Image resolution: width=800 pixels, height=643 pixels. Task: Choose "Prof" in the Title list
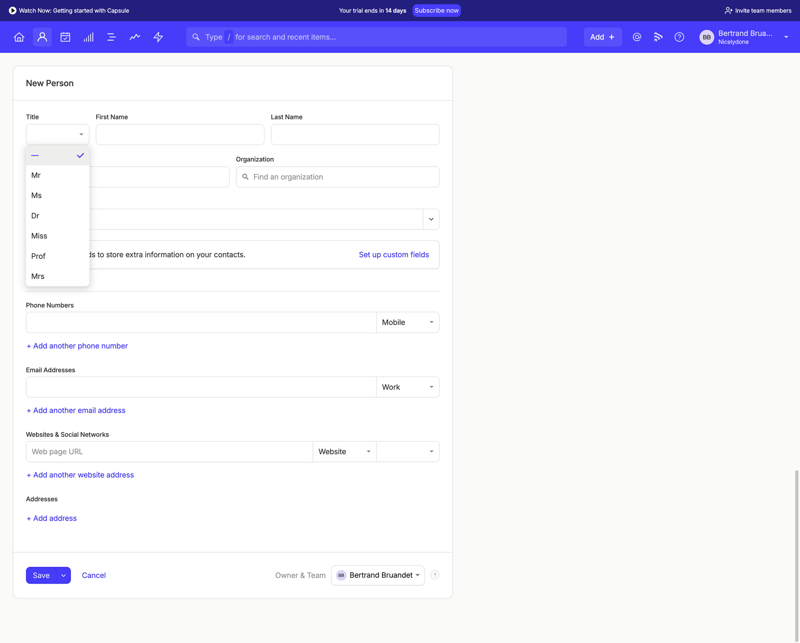tap(38, 255)
